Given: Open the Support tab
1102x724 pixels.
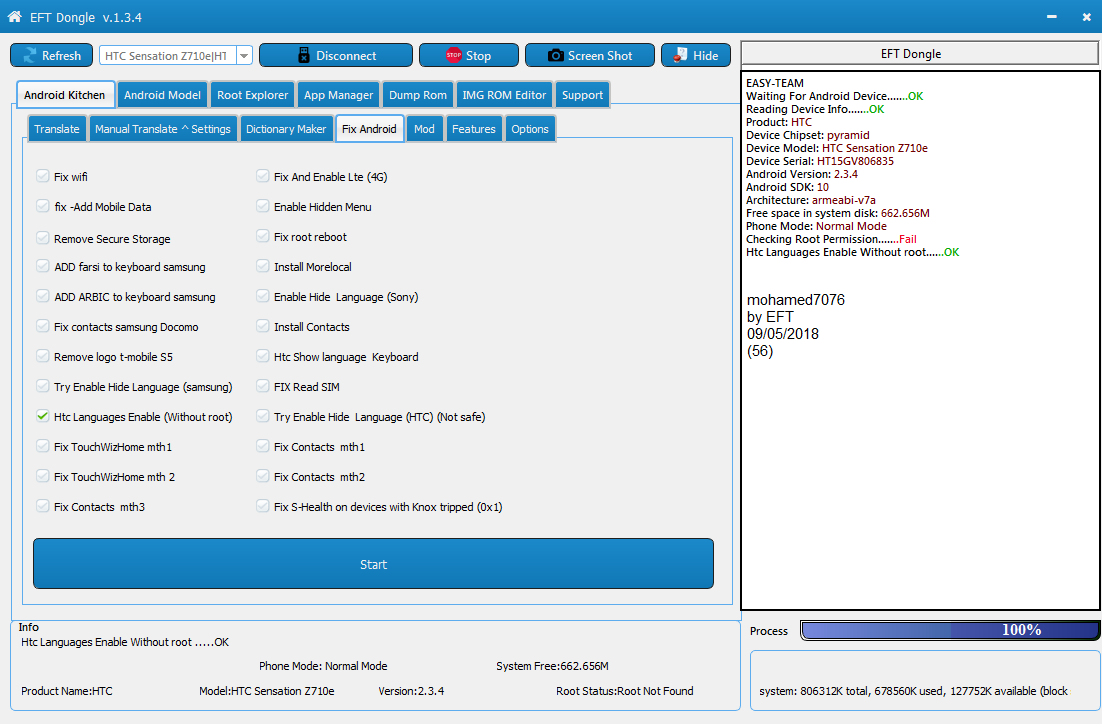Looking at the screenshot, I should tap(582, 95).
